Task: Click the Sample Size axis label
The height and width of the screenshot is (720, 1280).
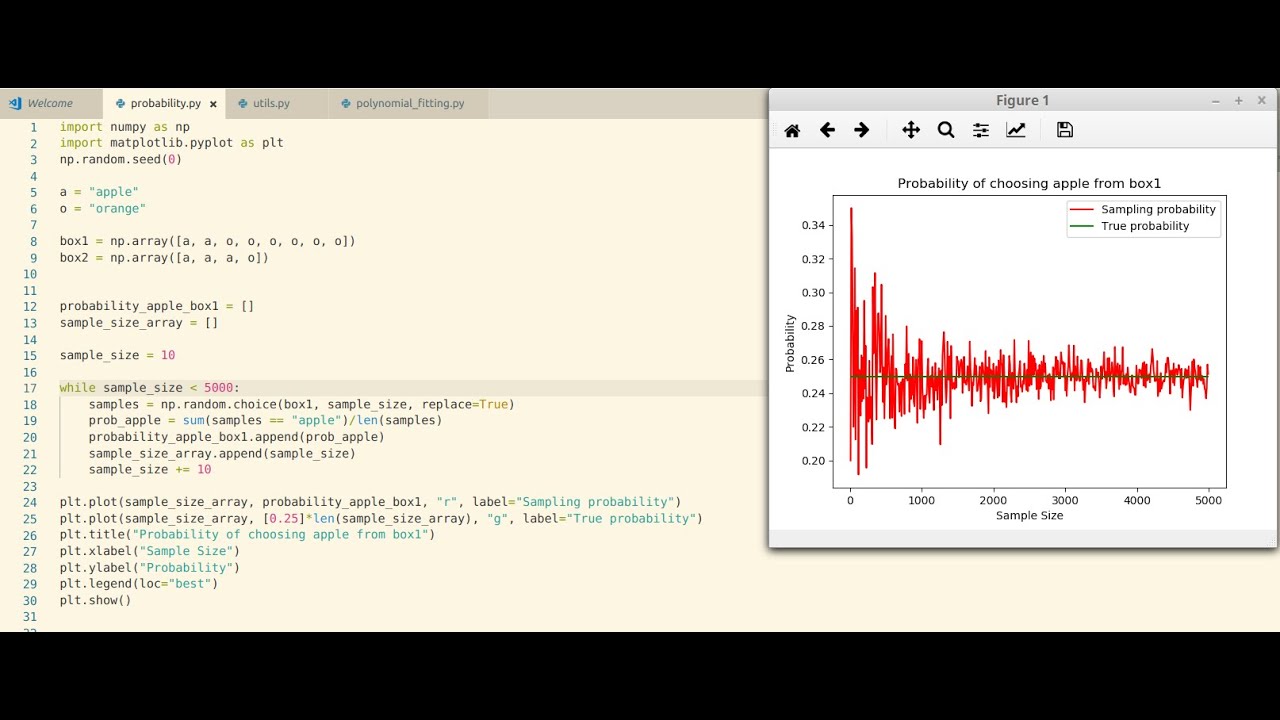Action: (x=1029, y=516)
